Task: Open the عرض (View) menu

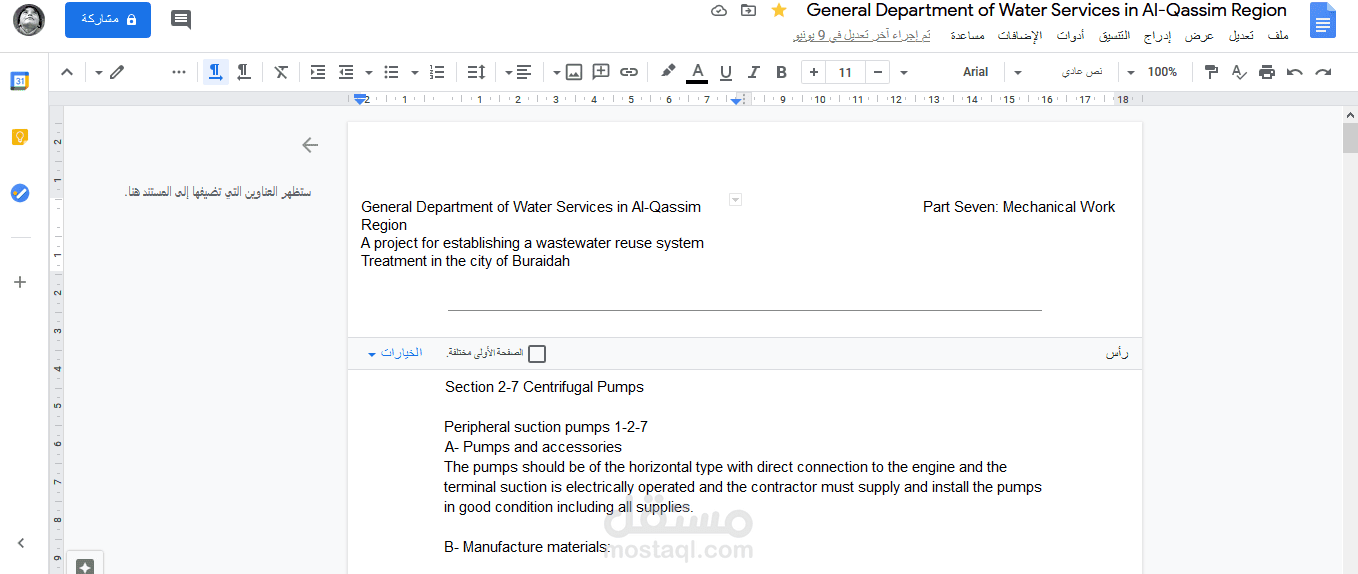Action: point(1200,36)
